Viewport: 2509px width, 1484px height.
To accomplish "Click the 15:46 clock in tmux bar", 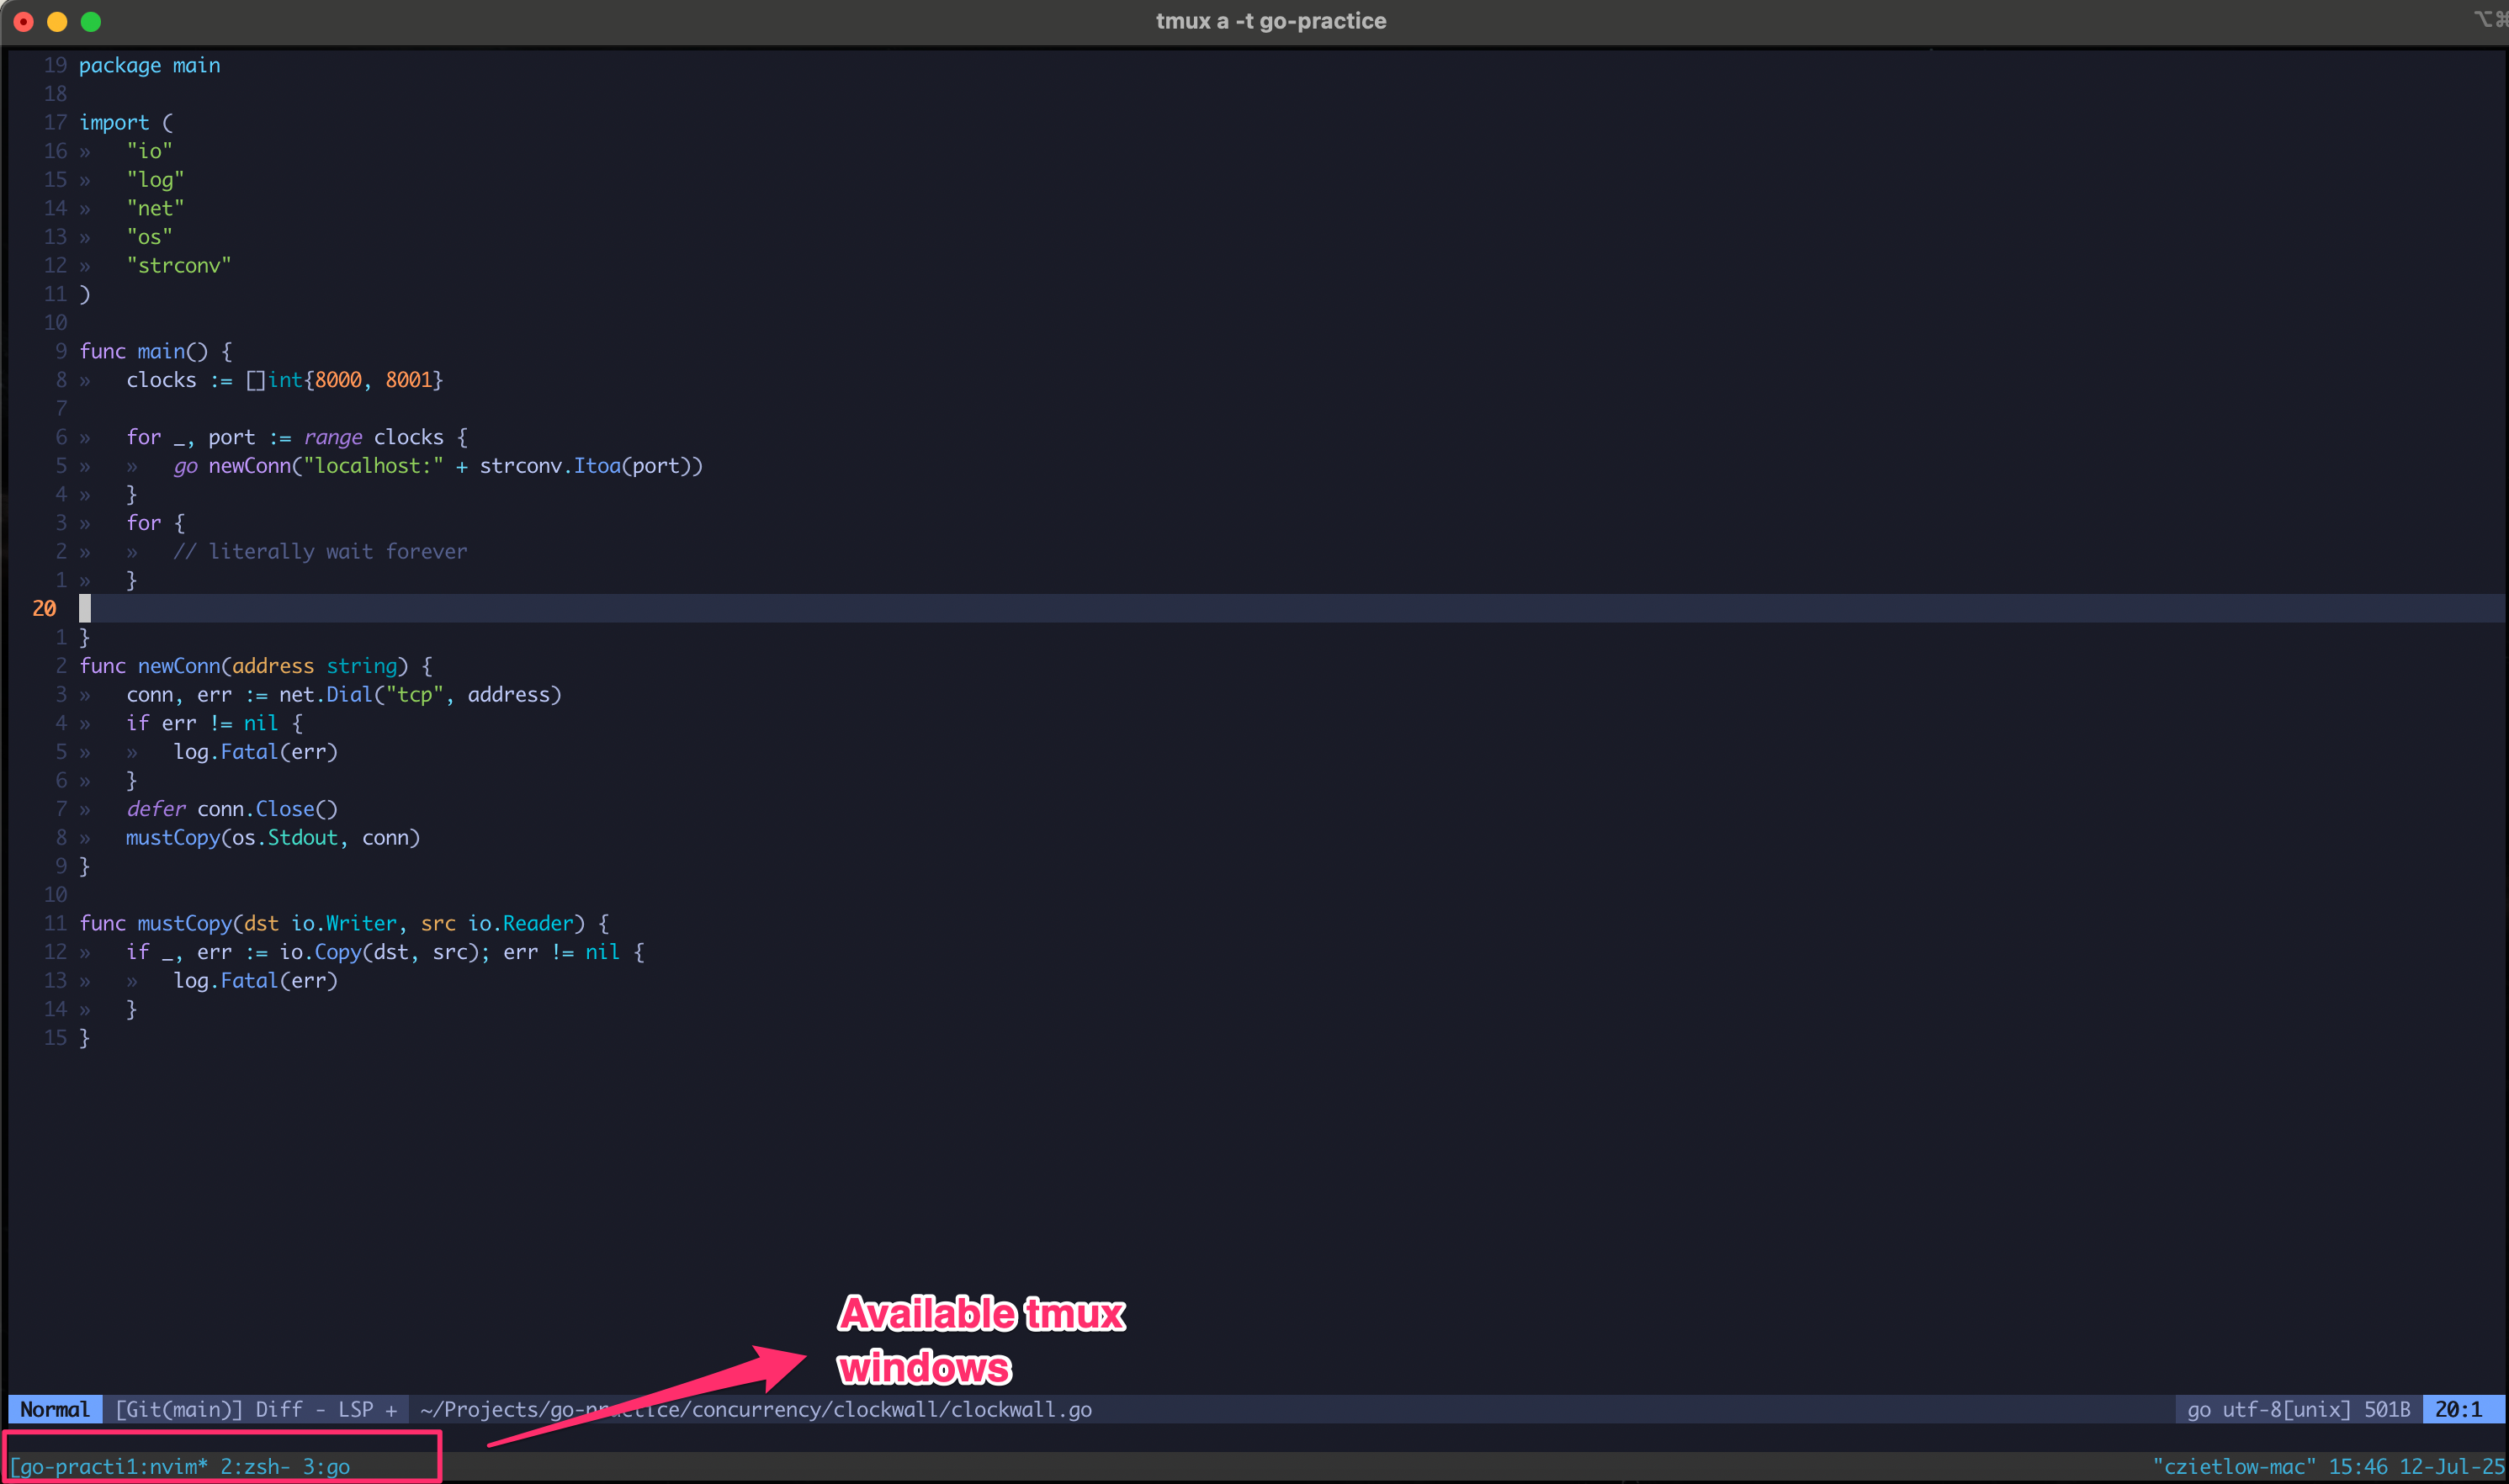I will click(2358, 1466).
